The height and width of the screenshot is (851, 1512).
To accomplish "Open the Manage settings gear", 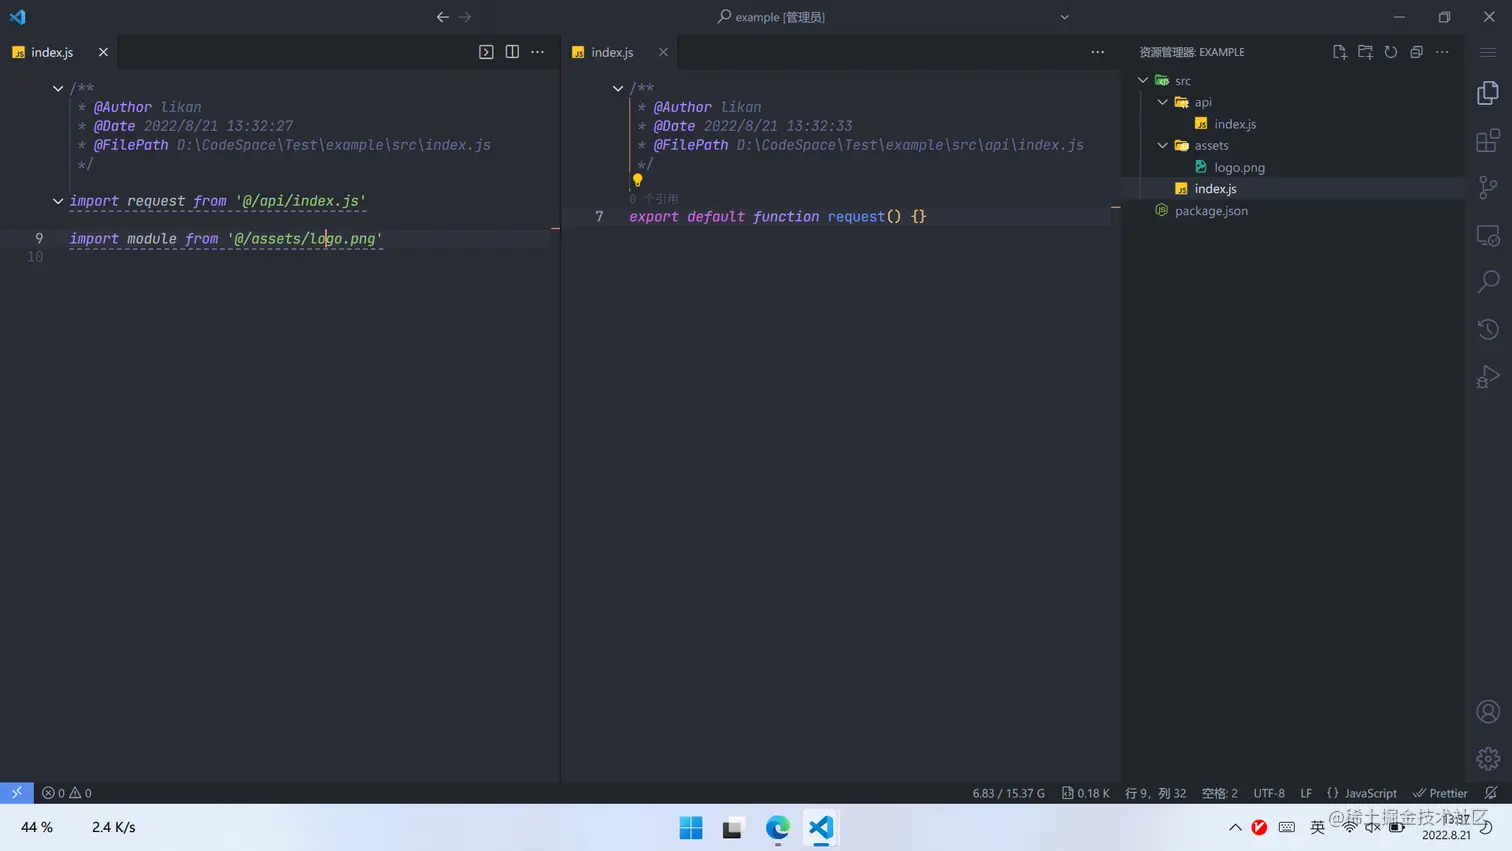I will click(x=1488, y=758).
